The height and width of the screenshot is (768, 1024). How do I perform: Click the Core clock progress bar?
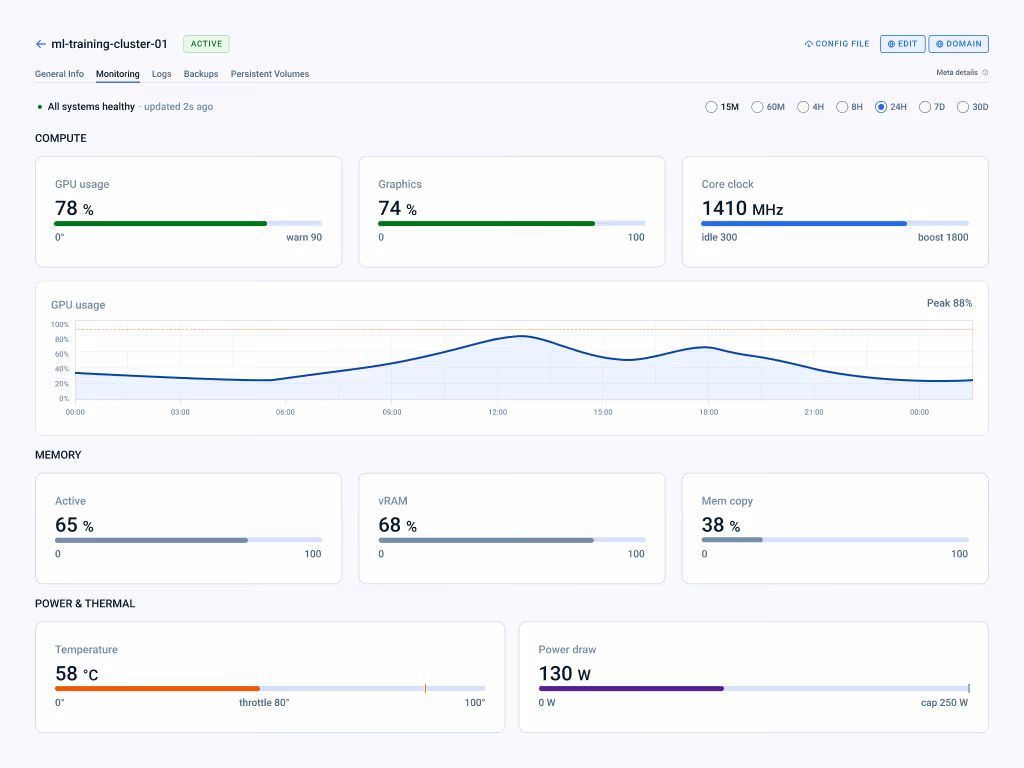point(835,223)
